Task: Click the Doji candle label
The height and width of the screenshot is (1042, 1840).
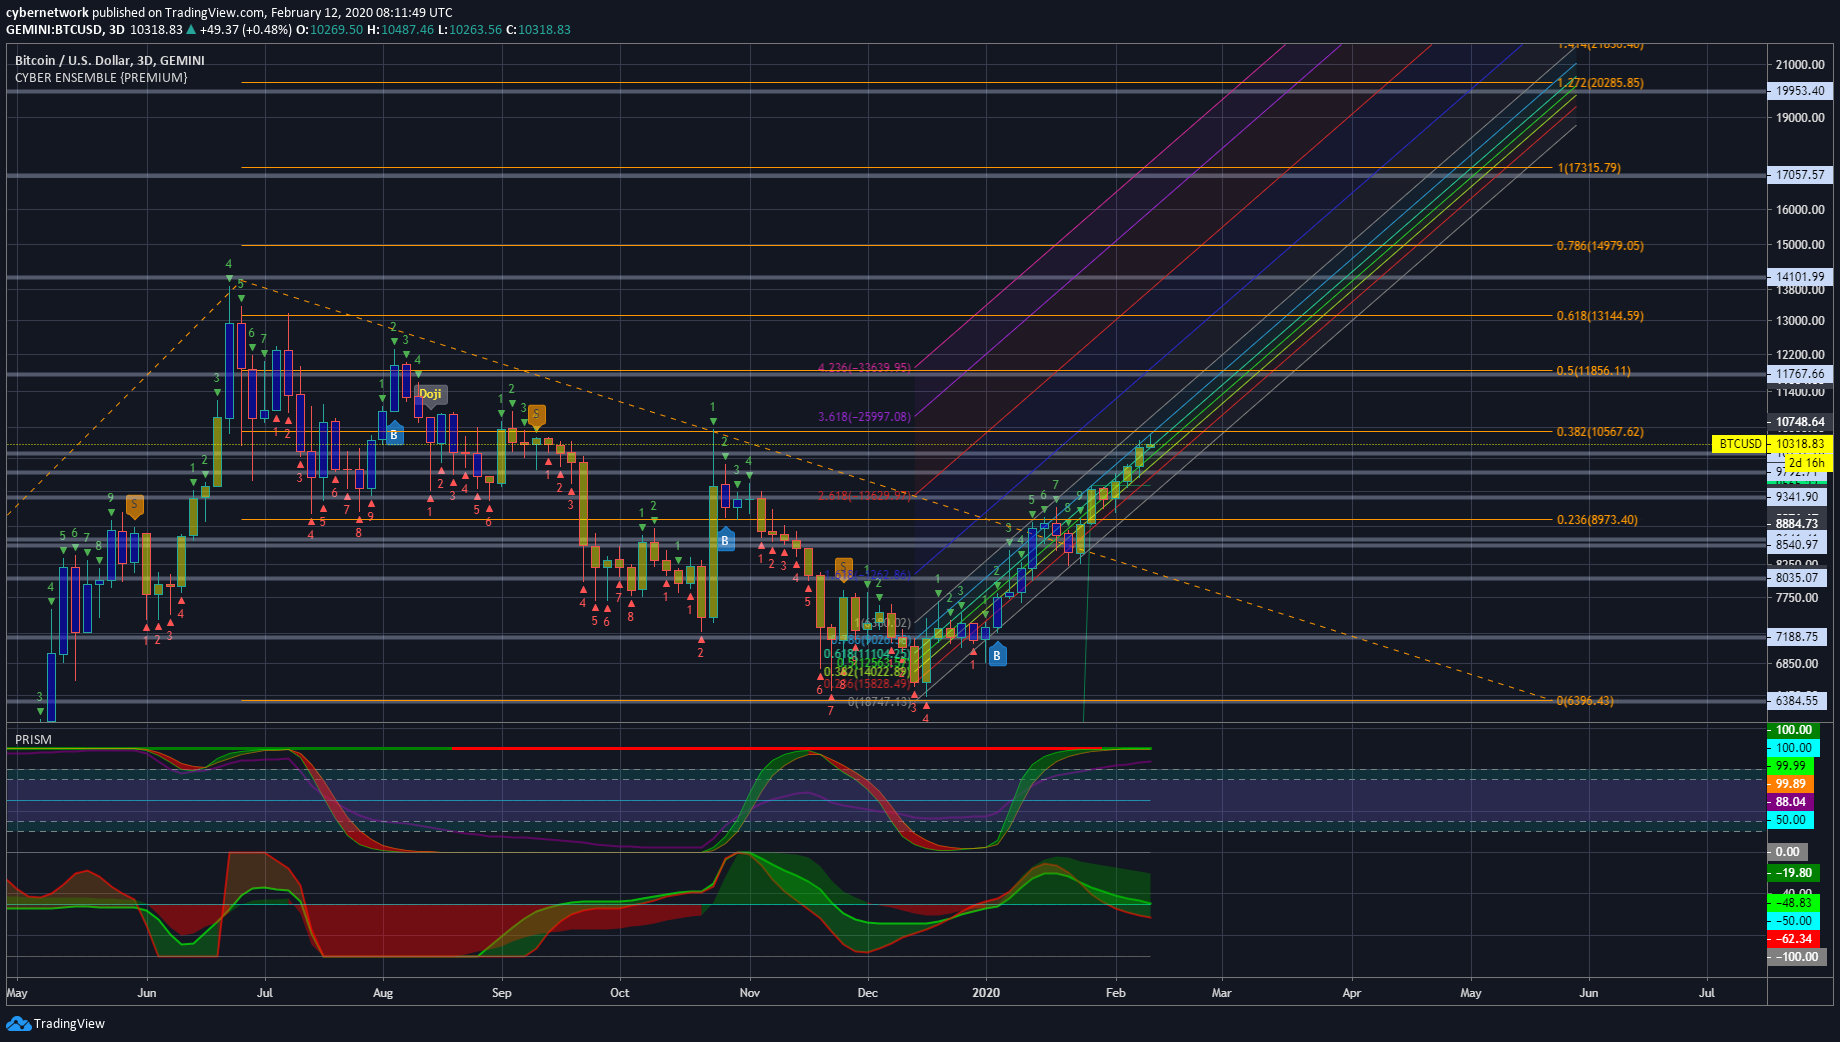Action: tap(431, 394)
